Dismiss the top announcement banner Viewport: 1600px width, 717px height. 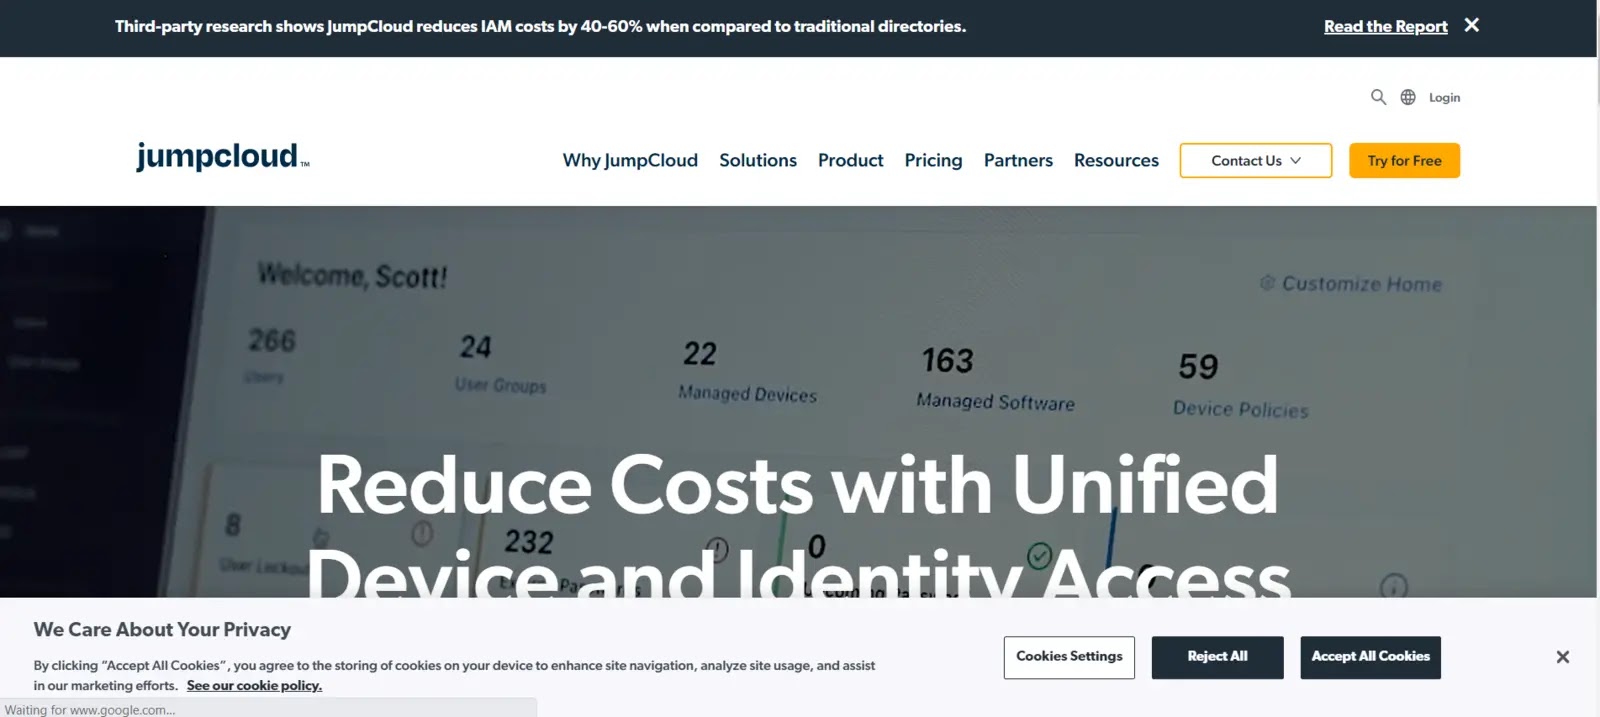tap(1471, 25)
